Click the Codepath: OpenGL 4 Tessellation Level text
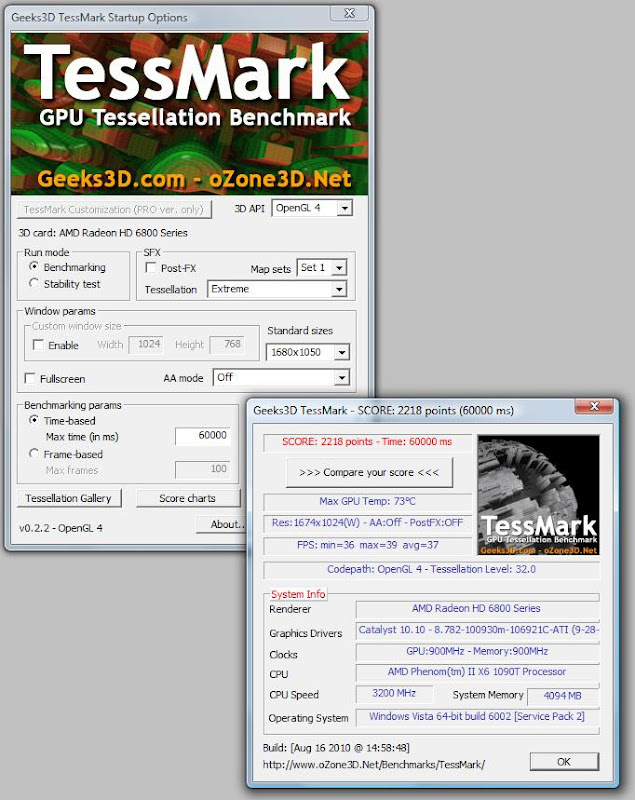Screen dimensions: 635x800 431,569
